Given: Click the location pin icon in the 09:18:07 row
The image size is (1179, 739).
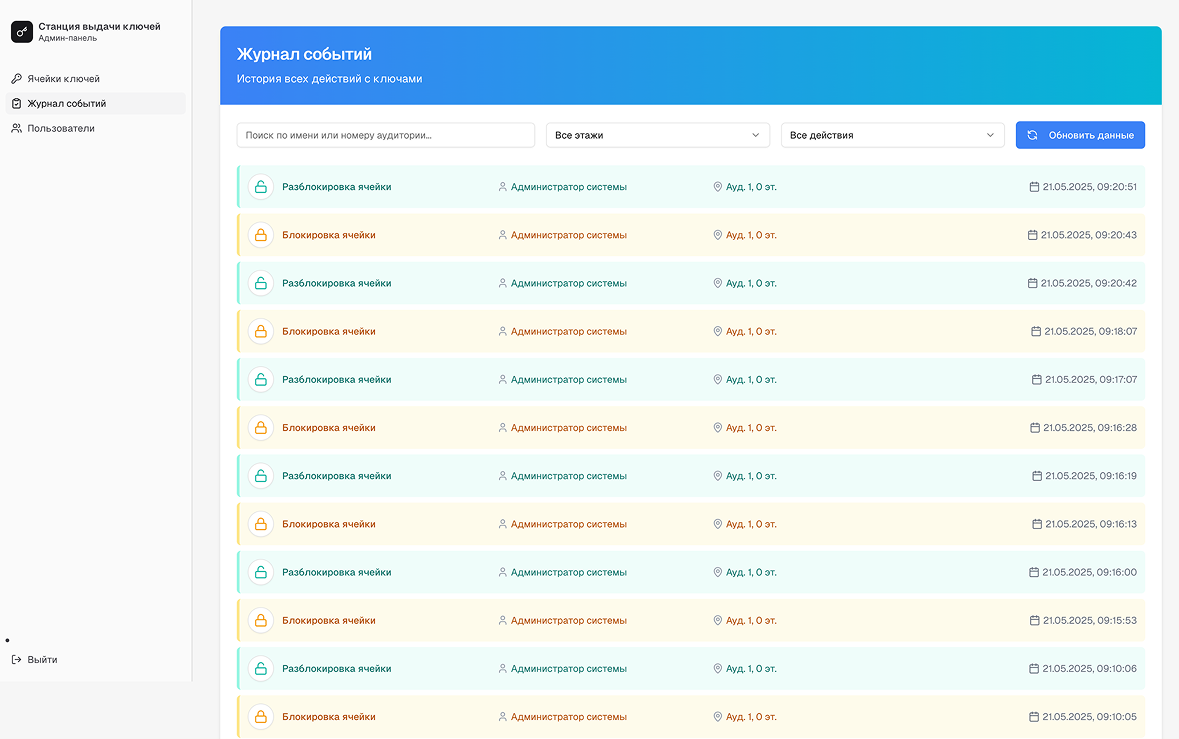Looking at the screenshot, I should pos(717,331).
